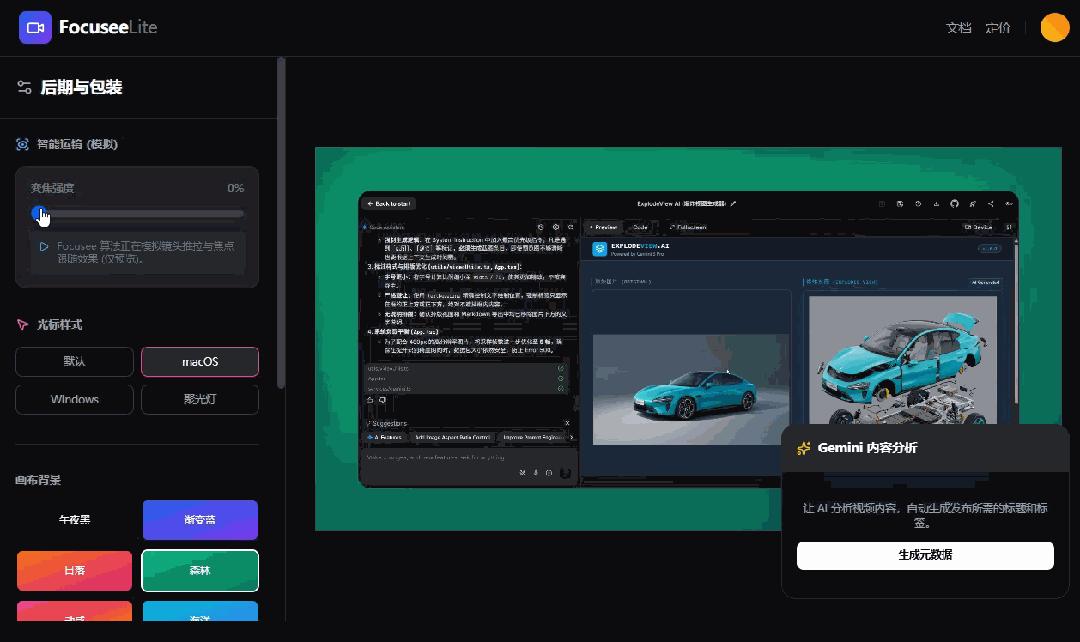The height and width of the screenshot is (642, 1080).
Task: Click the 生成元数据 button
Action: [x=925, y=555]
